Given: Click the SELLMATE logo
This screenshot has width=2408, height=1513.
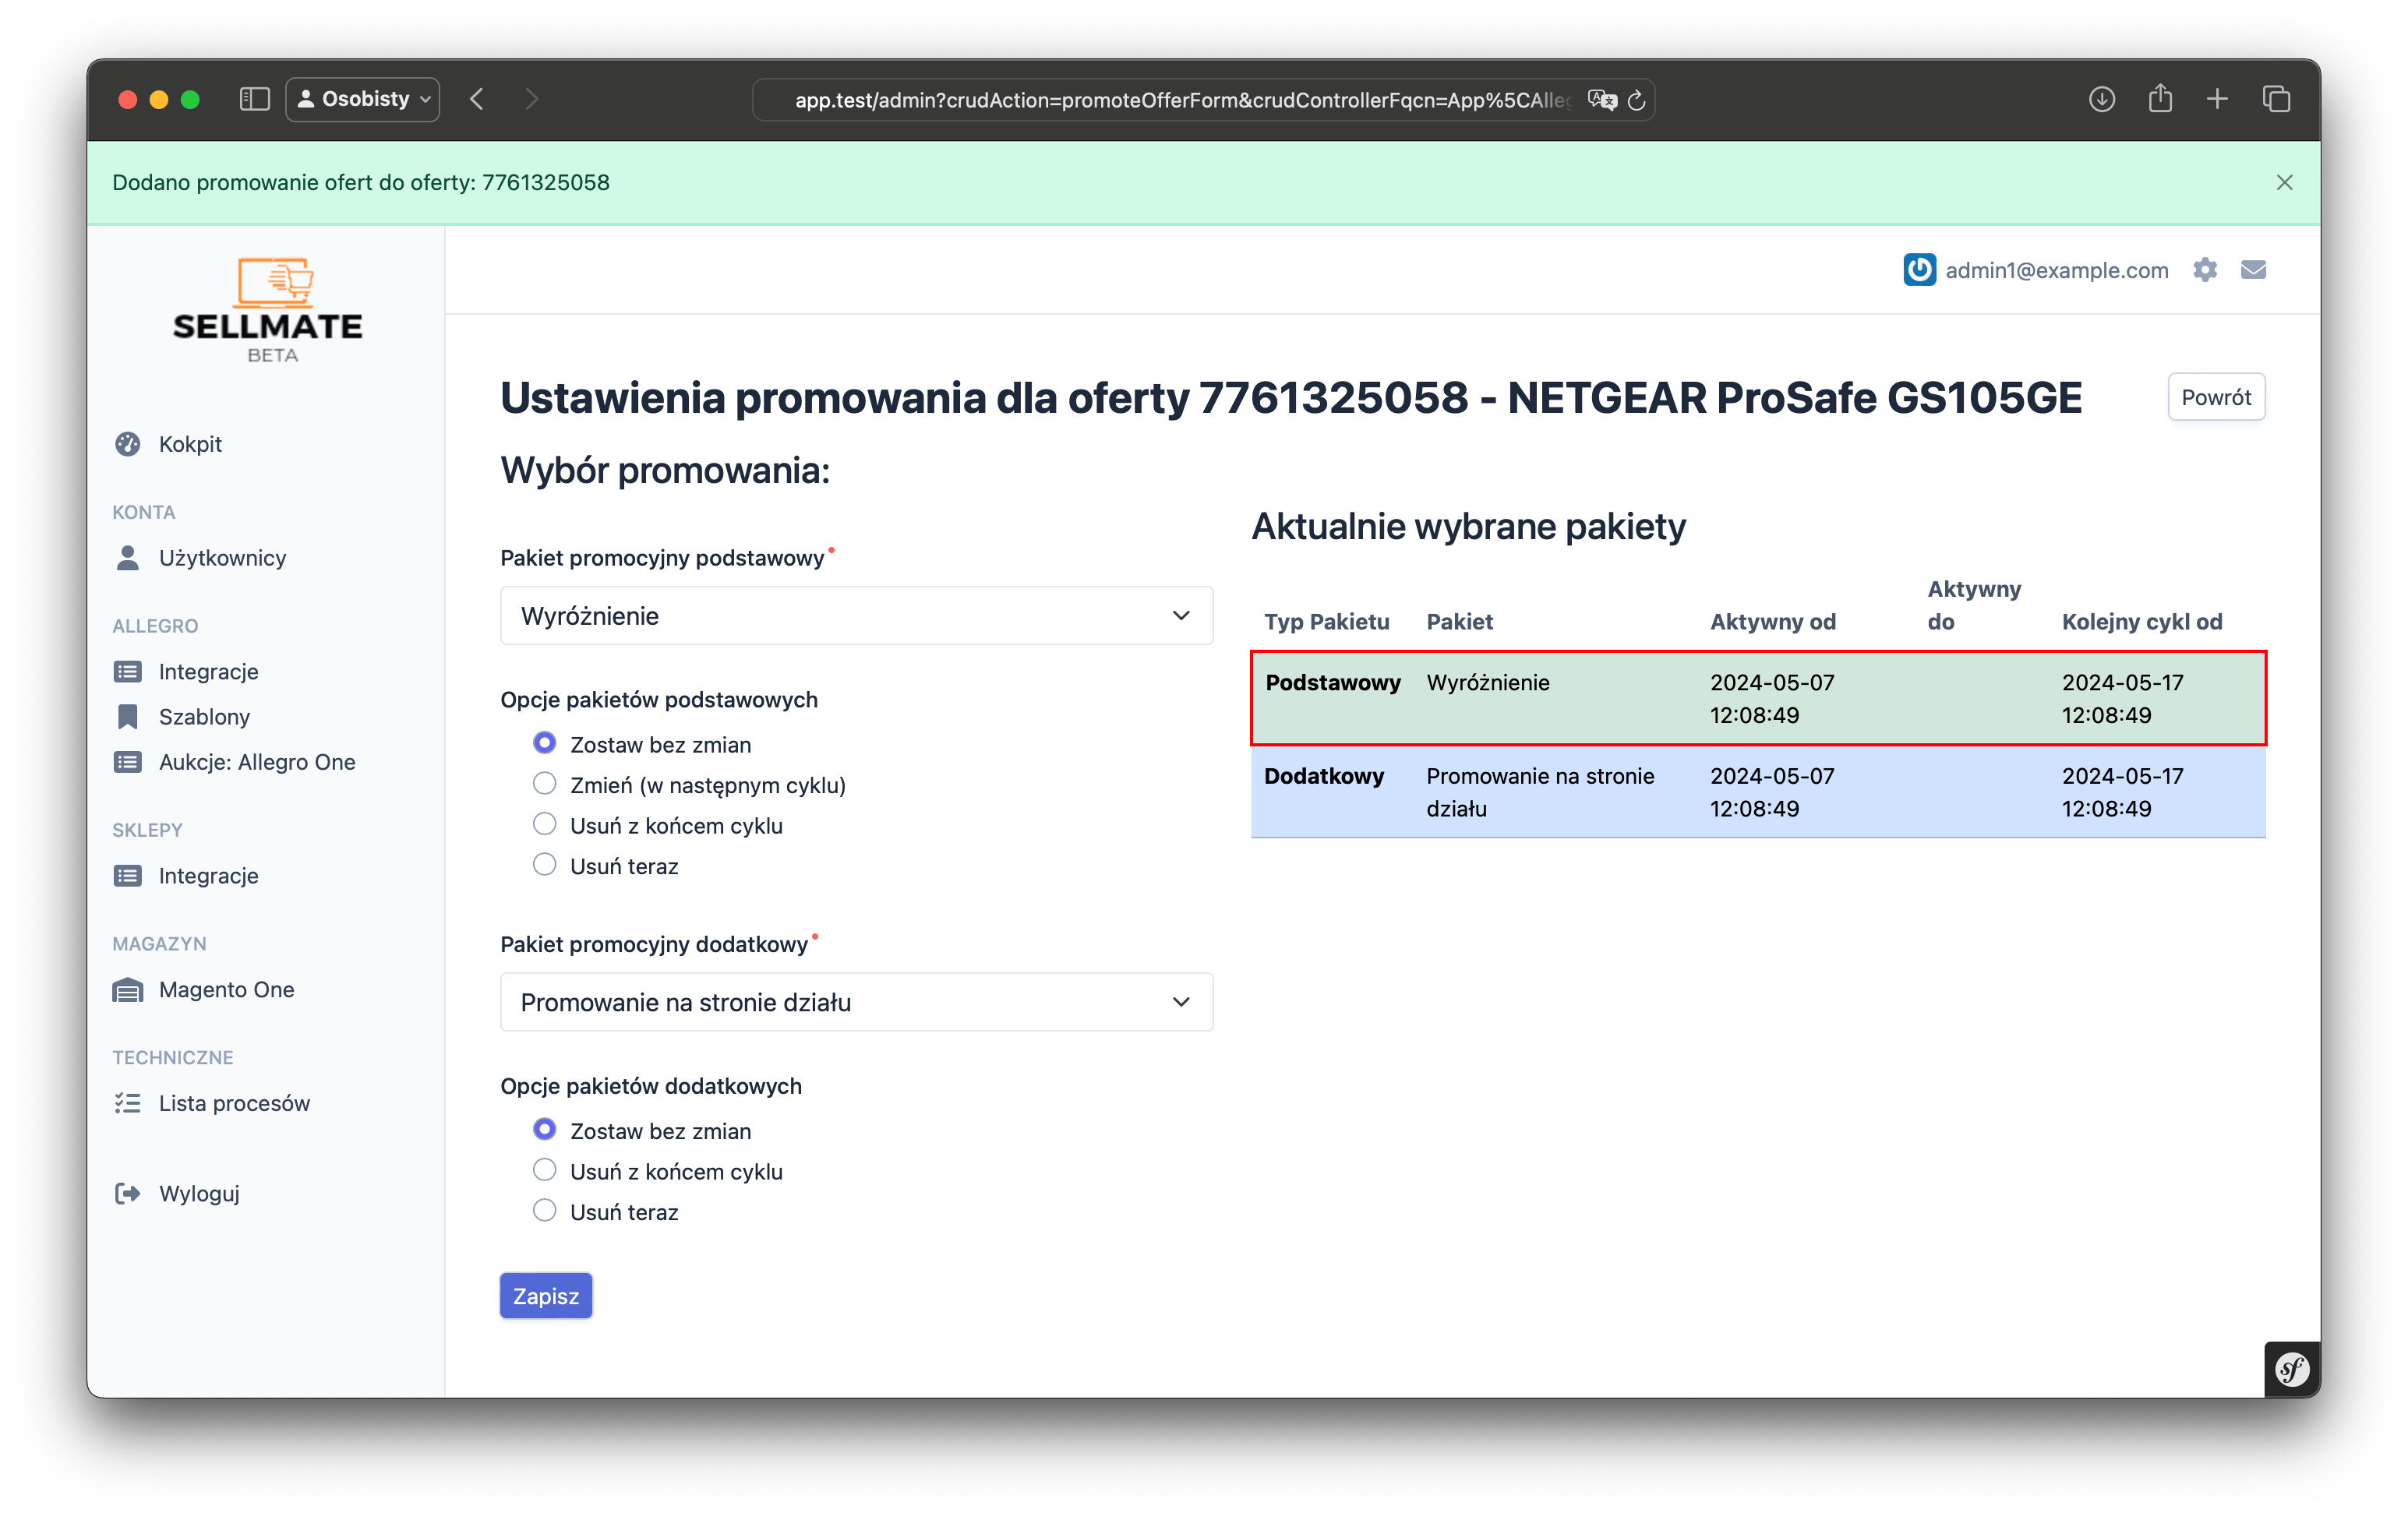Looking at the screenshot, I should click(268, 310).
